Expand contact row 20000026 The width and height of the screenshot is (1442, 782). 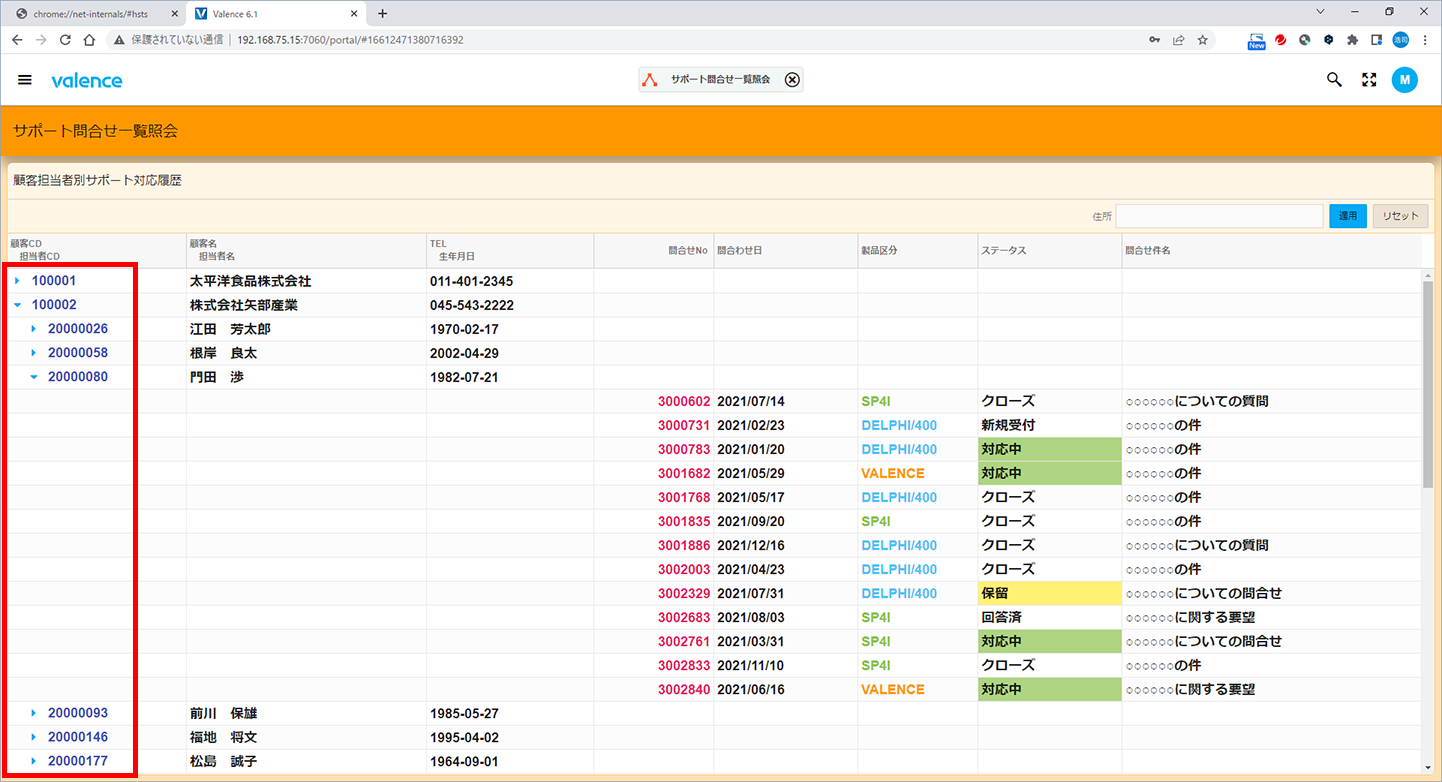(34, 329)
